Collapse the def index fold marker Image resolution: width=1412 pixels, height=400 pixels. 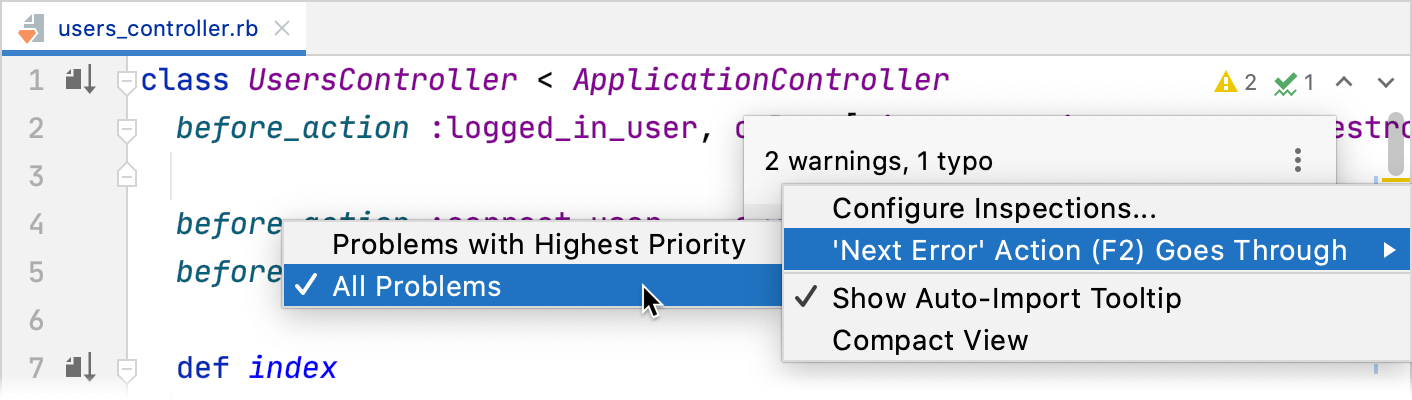(126, 369)
